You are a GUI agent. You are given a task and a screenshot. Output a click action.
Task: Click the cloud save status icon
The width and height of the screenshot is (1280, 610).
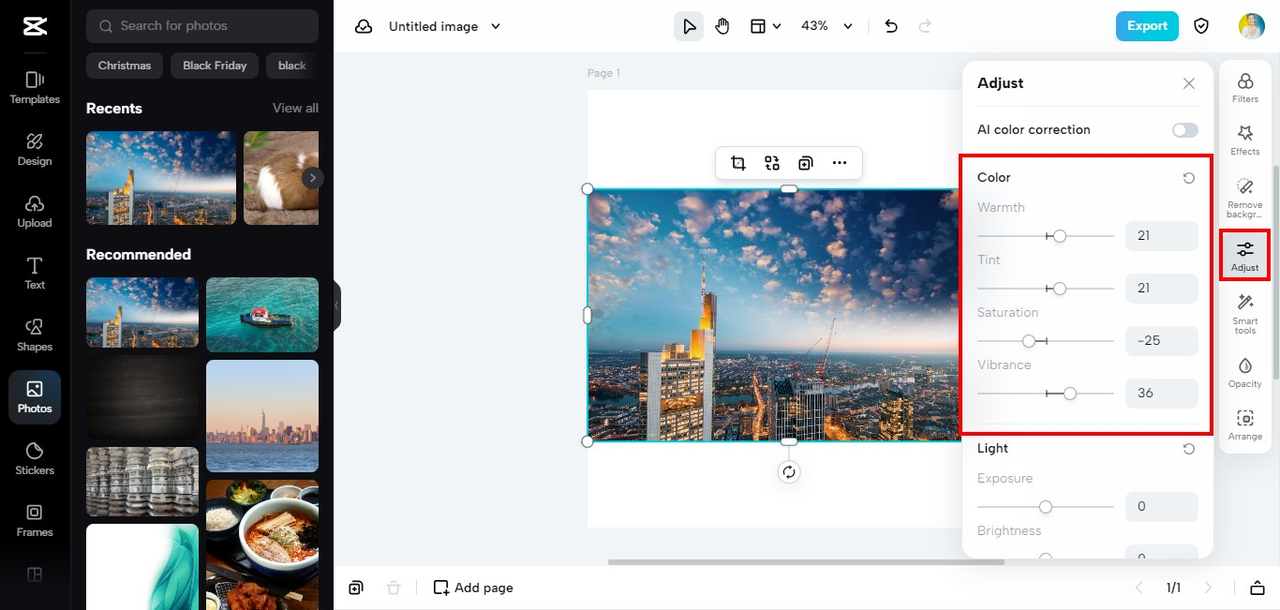364,26
